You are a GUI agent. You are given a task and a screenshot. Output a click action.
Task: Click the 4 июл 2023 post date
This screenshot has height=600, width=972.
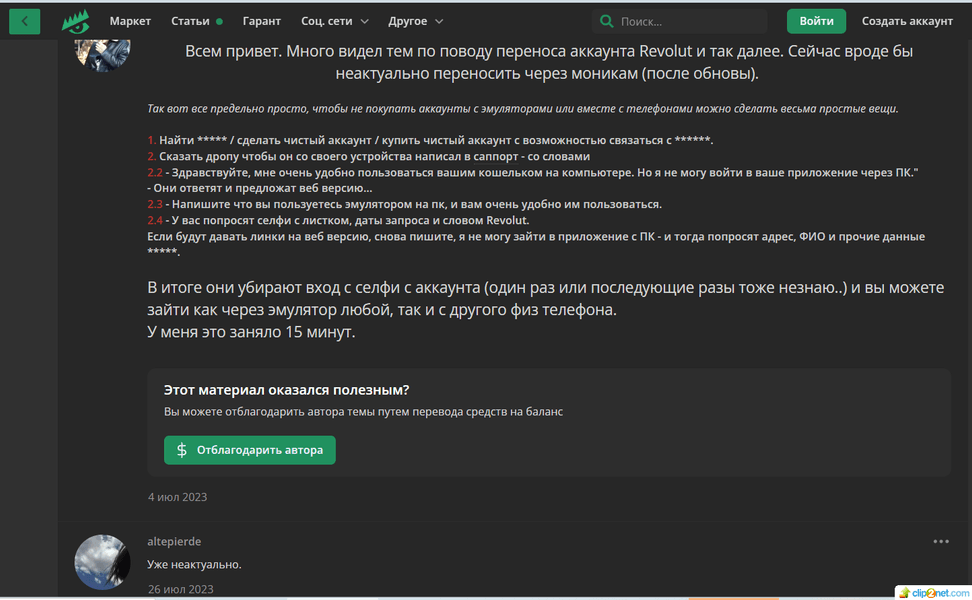[x=177, y=497]
